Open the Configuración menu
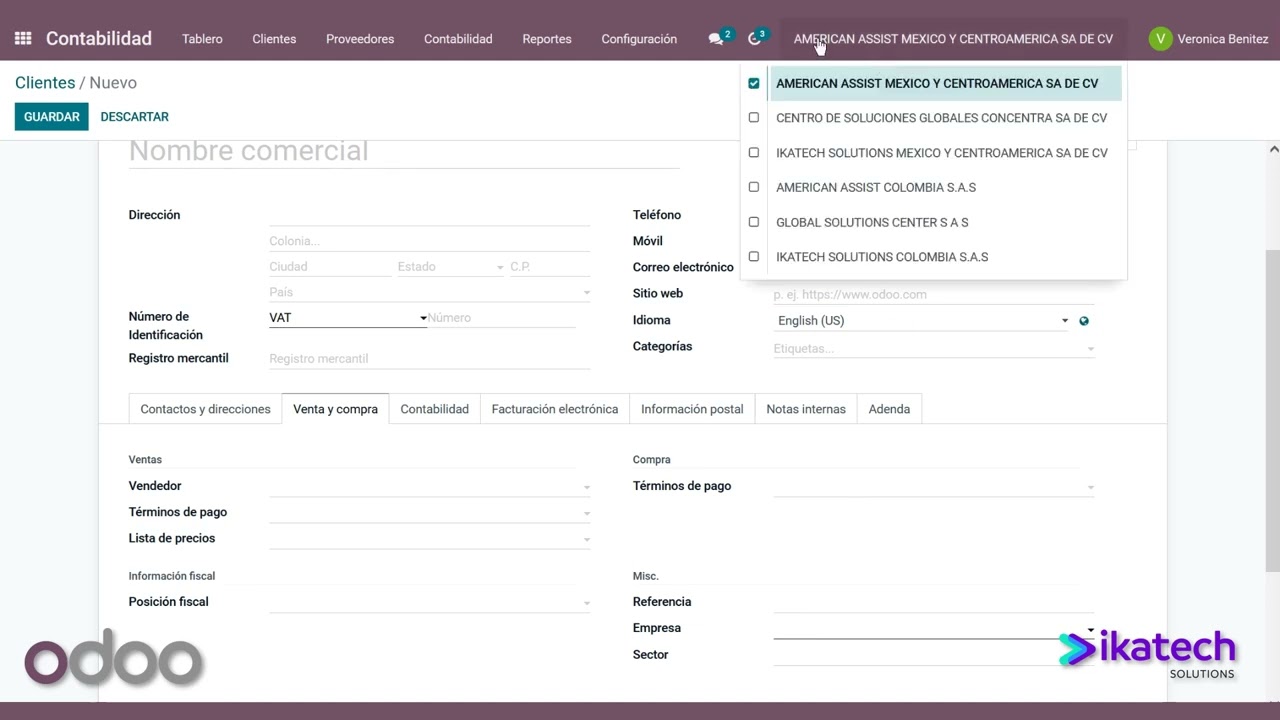 coord(639,39)
